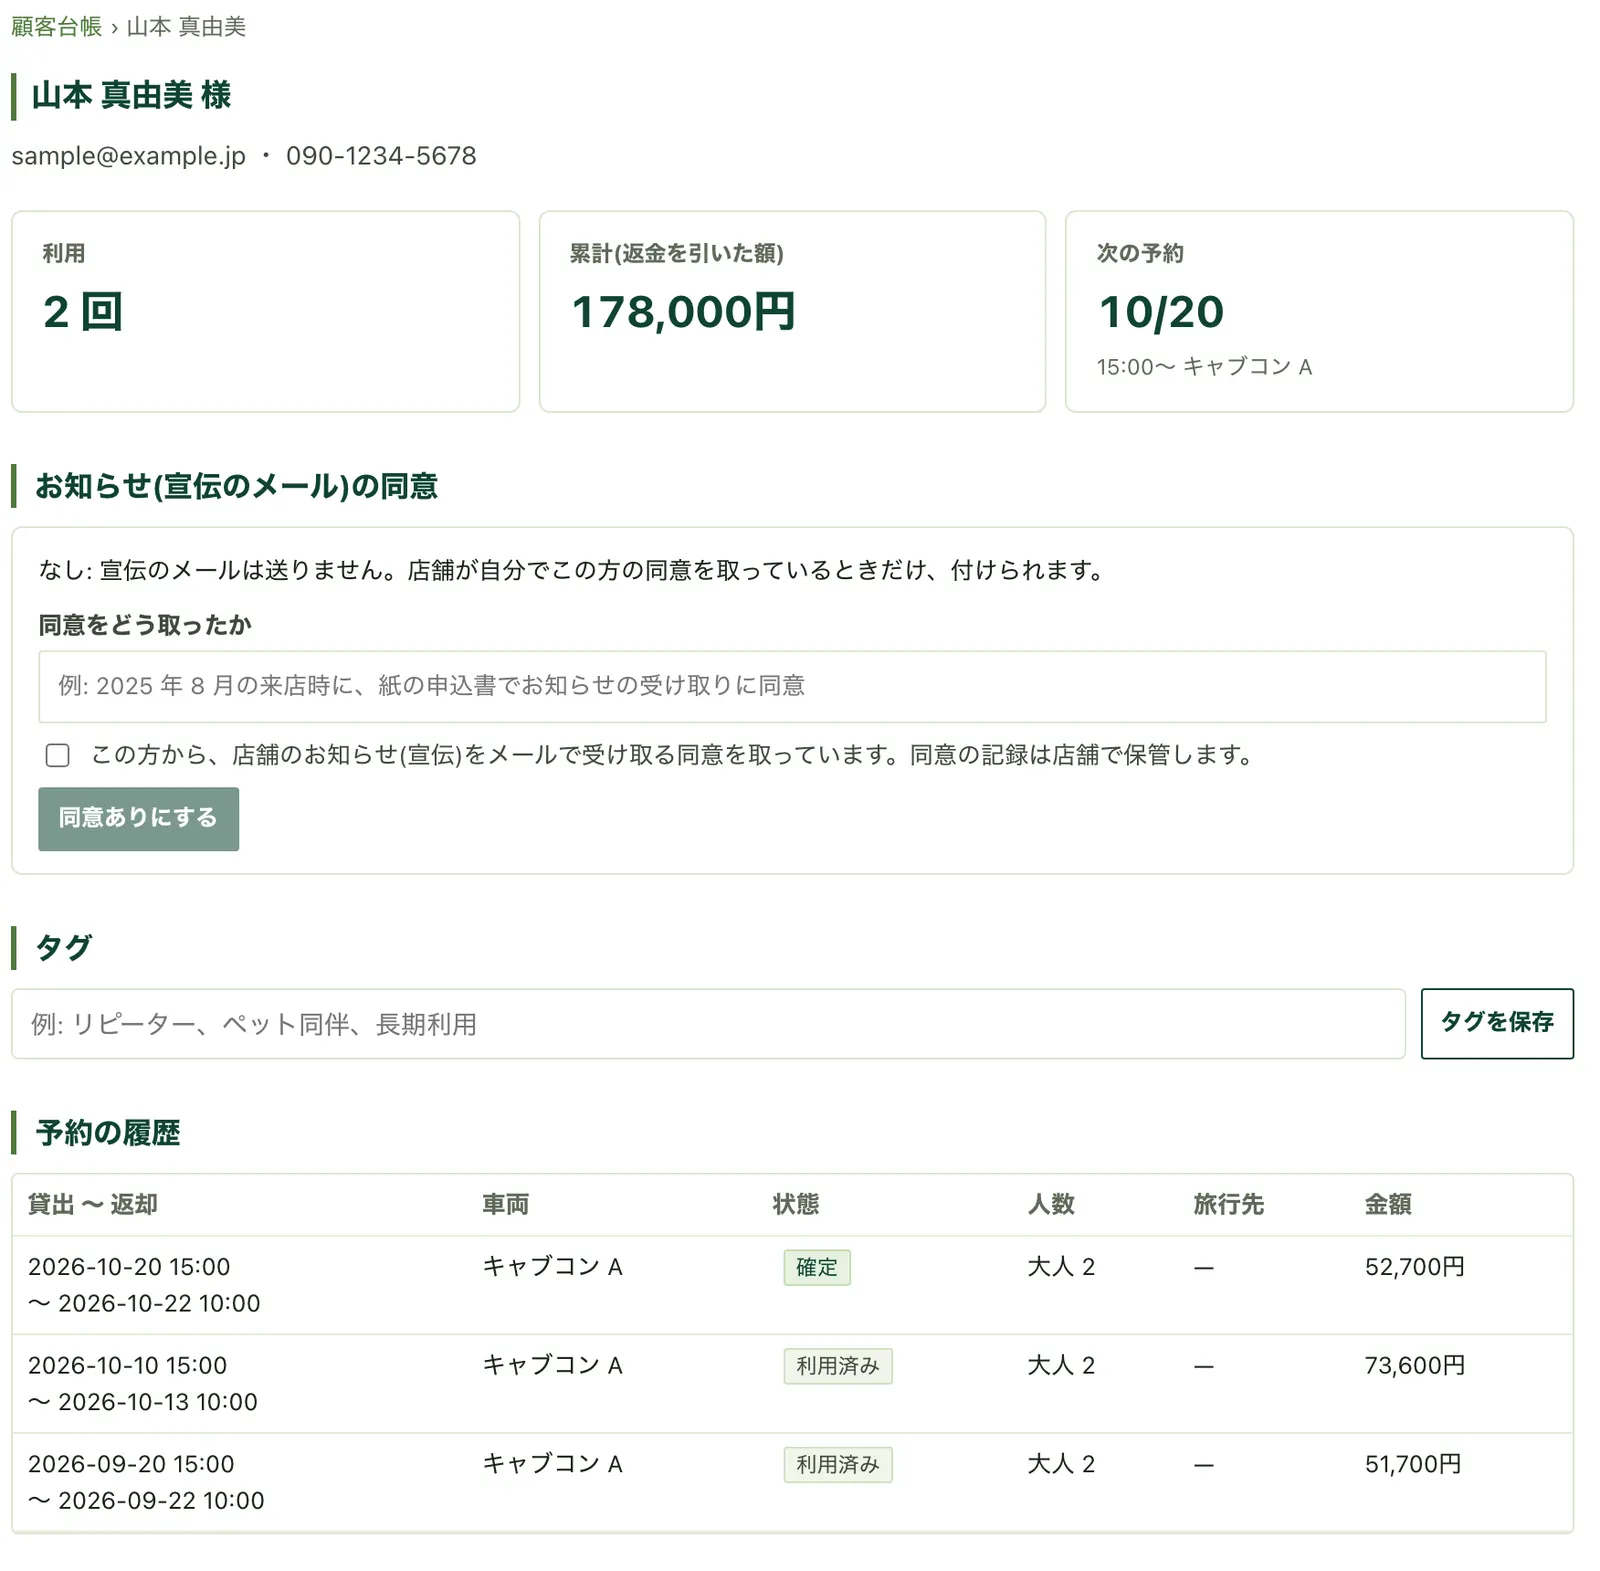Image resolution: width=1600 pixels, height=1571 pixels.
Task: Click the sample@example.jp email address
Action: click(x=128, y=156)
